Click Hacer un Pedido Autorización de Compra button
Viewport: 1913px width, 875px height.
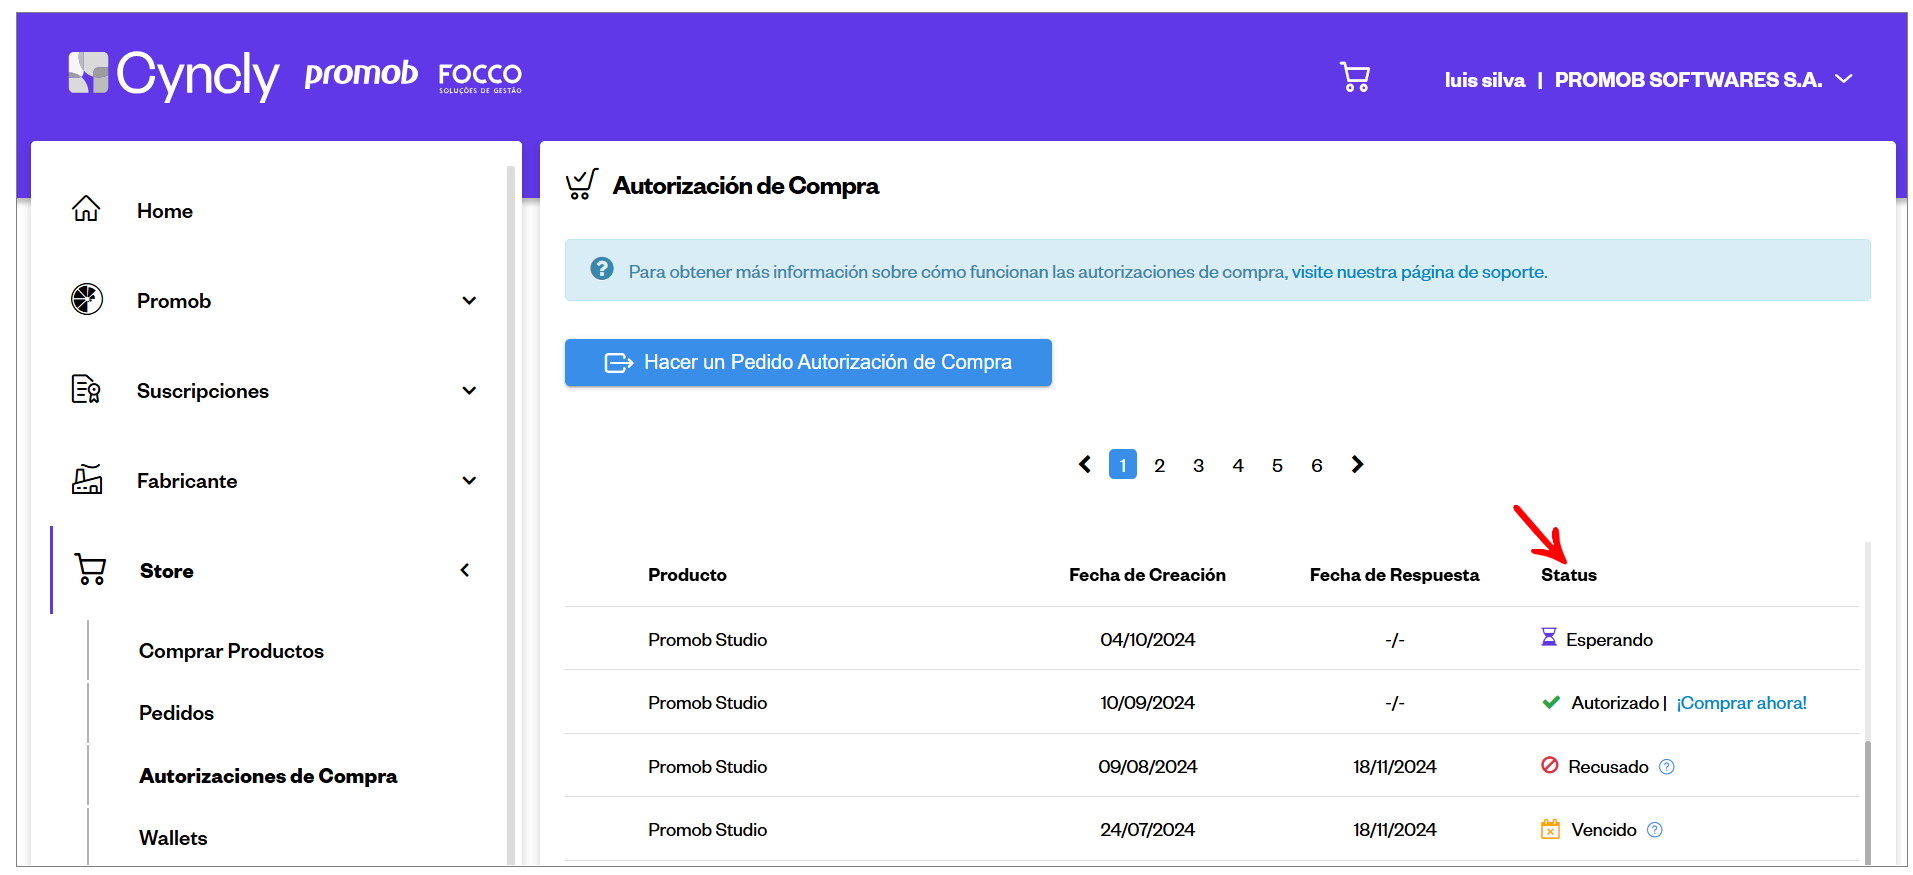(x=808, y=362)
